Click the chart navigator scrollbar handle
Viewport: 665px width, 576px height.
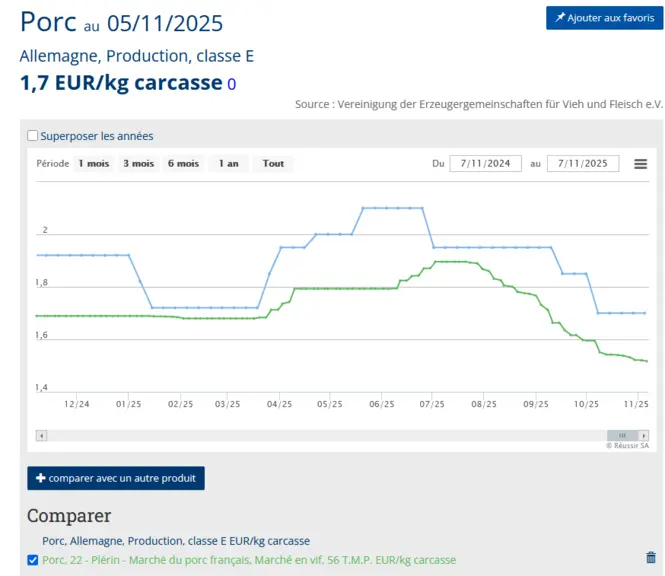click(622, 436)
